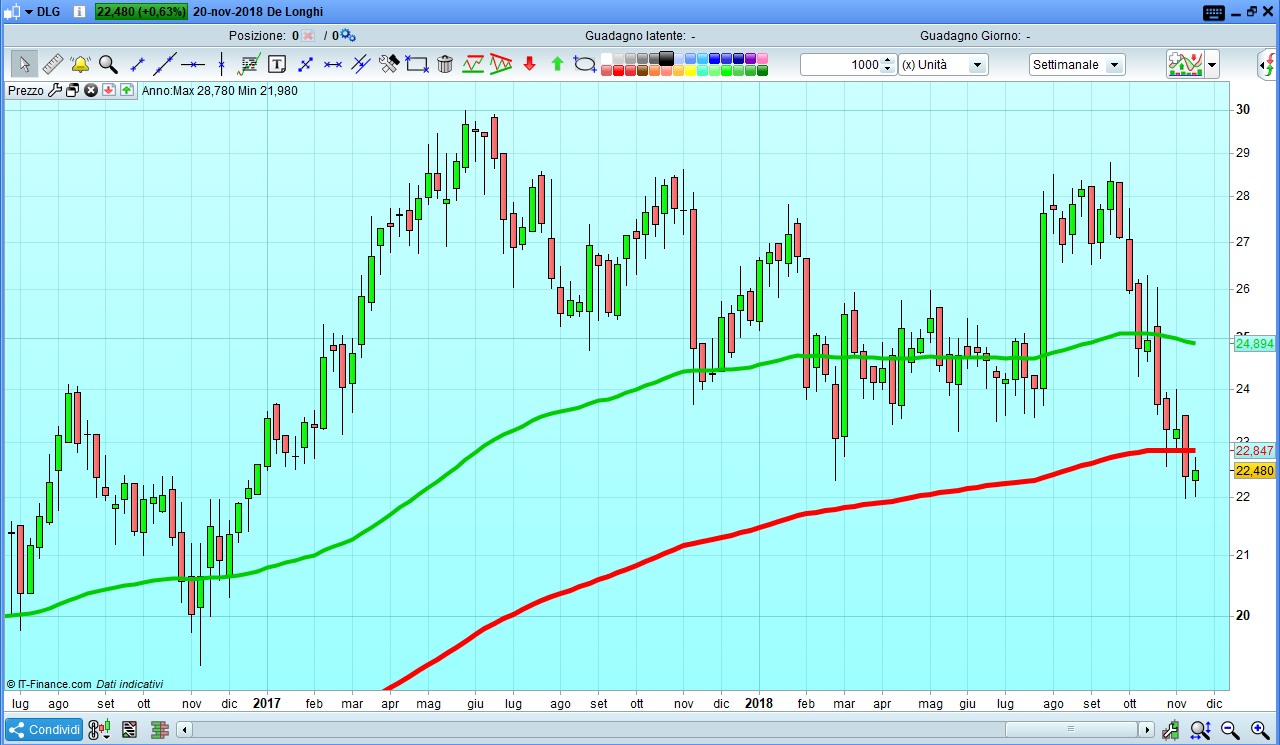Delete drawings with the trash can
Screen dimensions: 1280x745
pos(445,65)
